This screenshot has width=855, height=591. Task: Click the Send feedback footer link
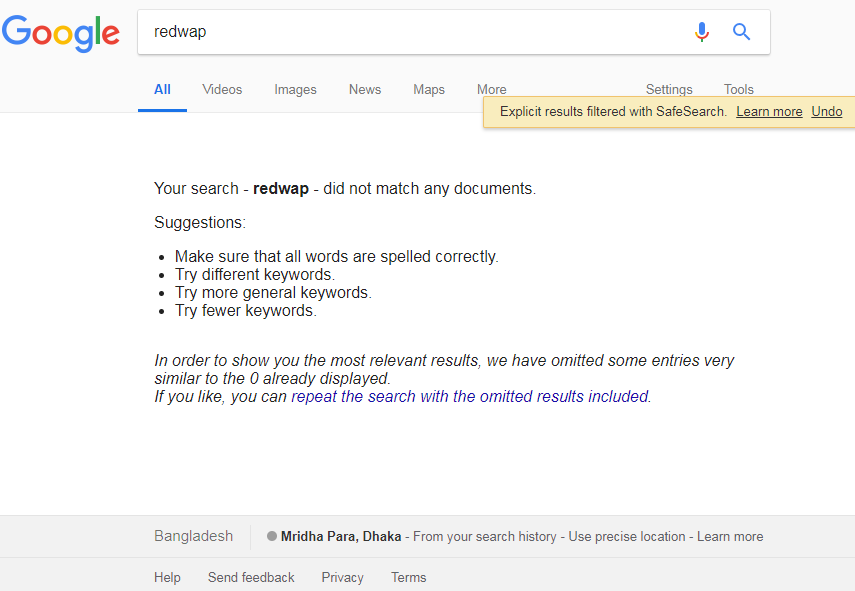251,577
